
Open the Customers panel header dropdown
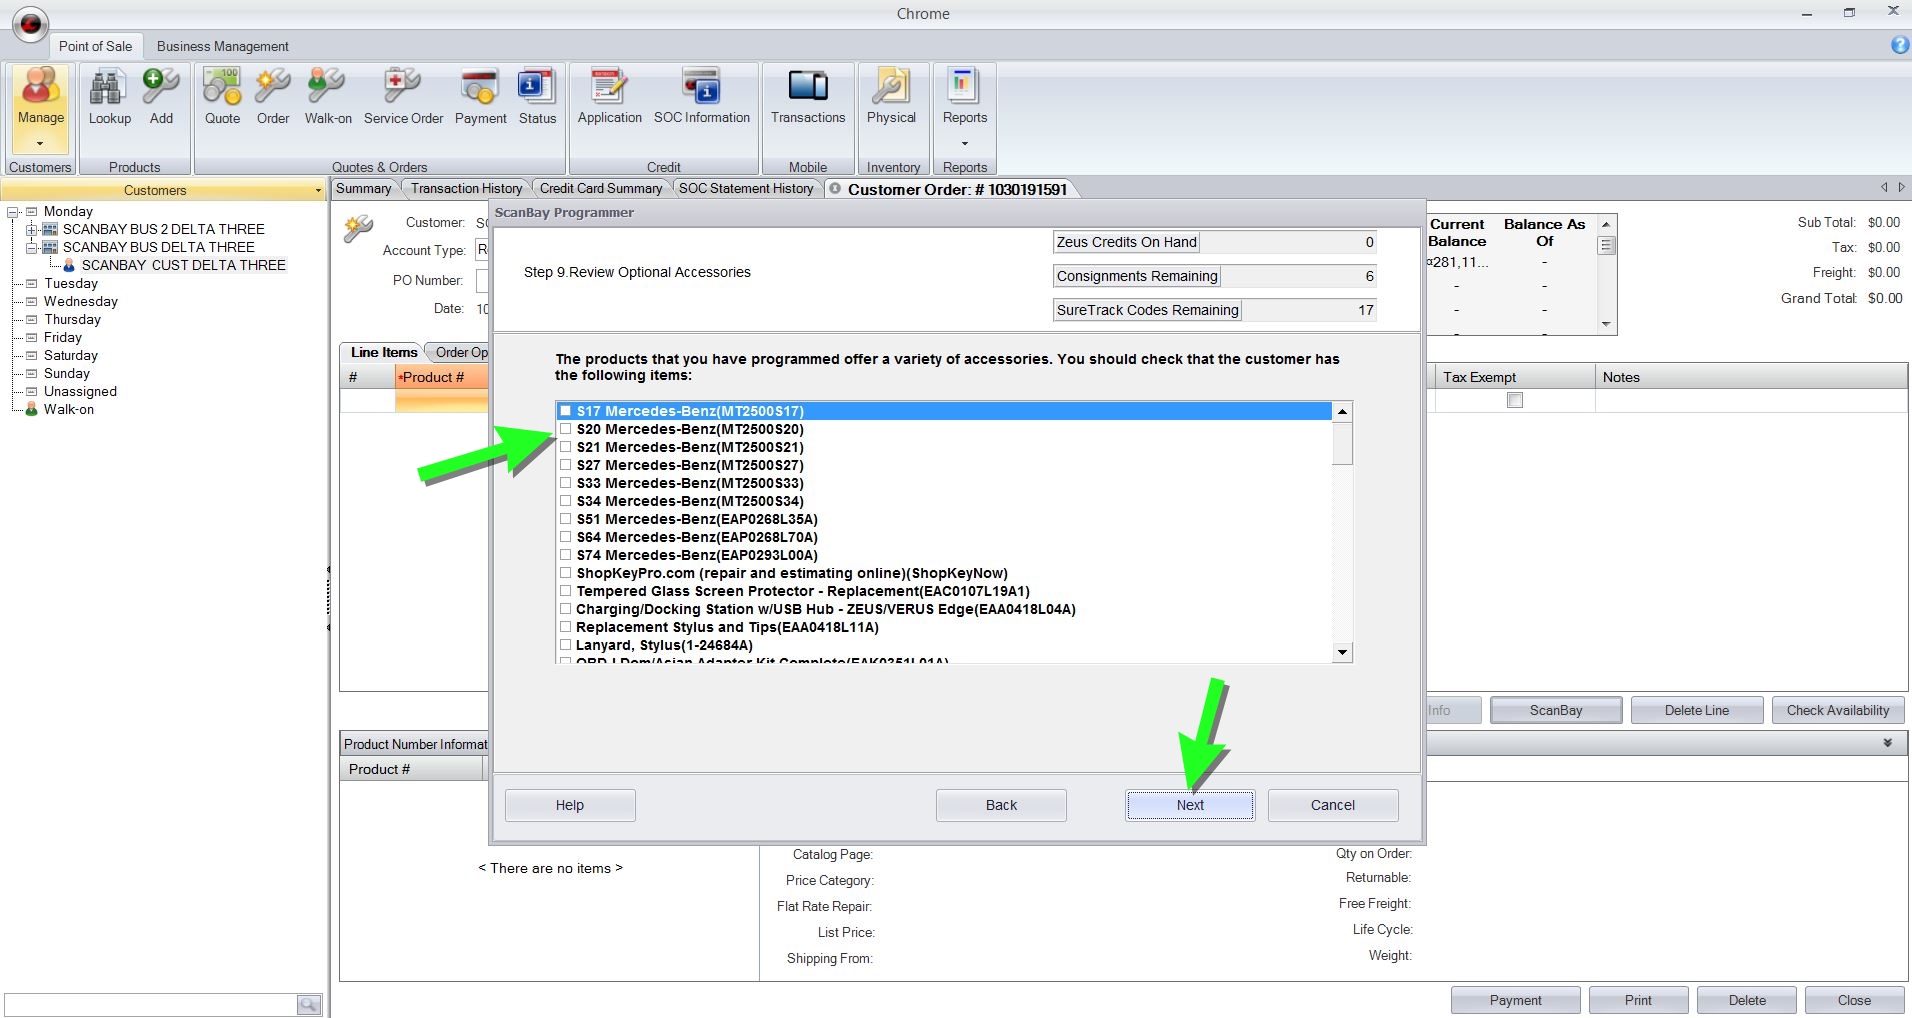pos(318,190)
